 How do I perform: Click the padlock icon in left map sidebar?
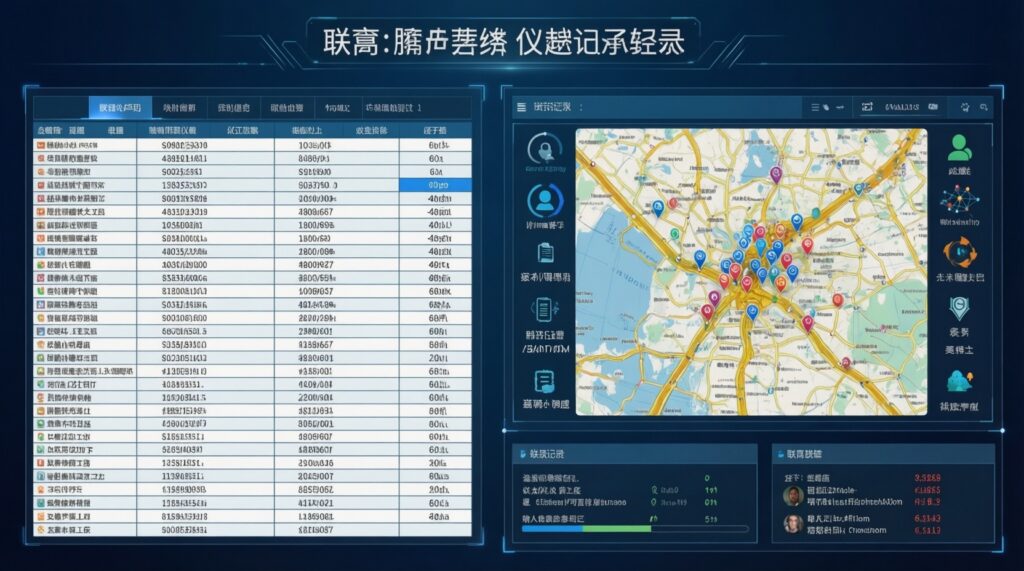point(545,150)
